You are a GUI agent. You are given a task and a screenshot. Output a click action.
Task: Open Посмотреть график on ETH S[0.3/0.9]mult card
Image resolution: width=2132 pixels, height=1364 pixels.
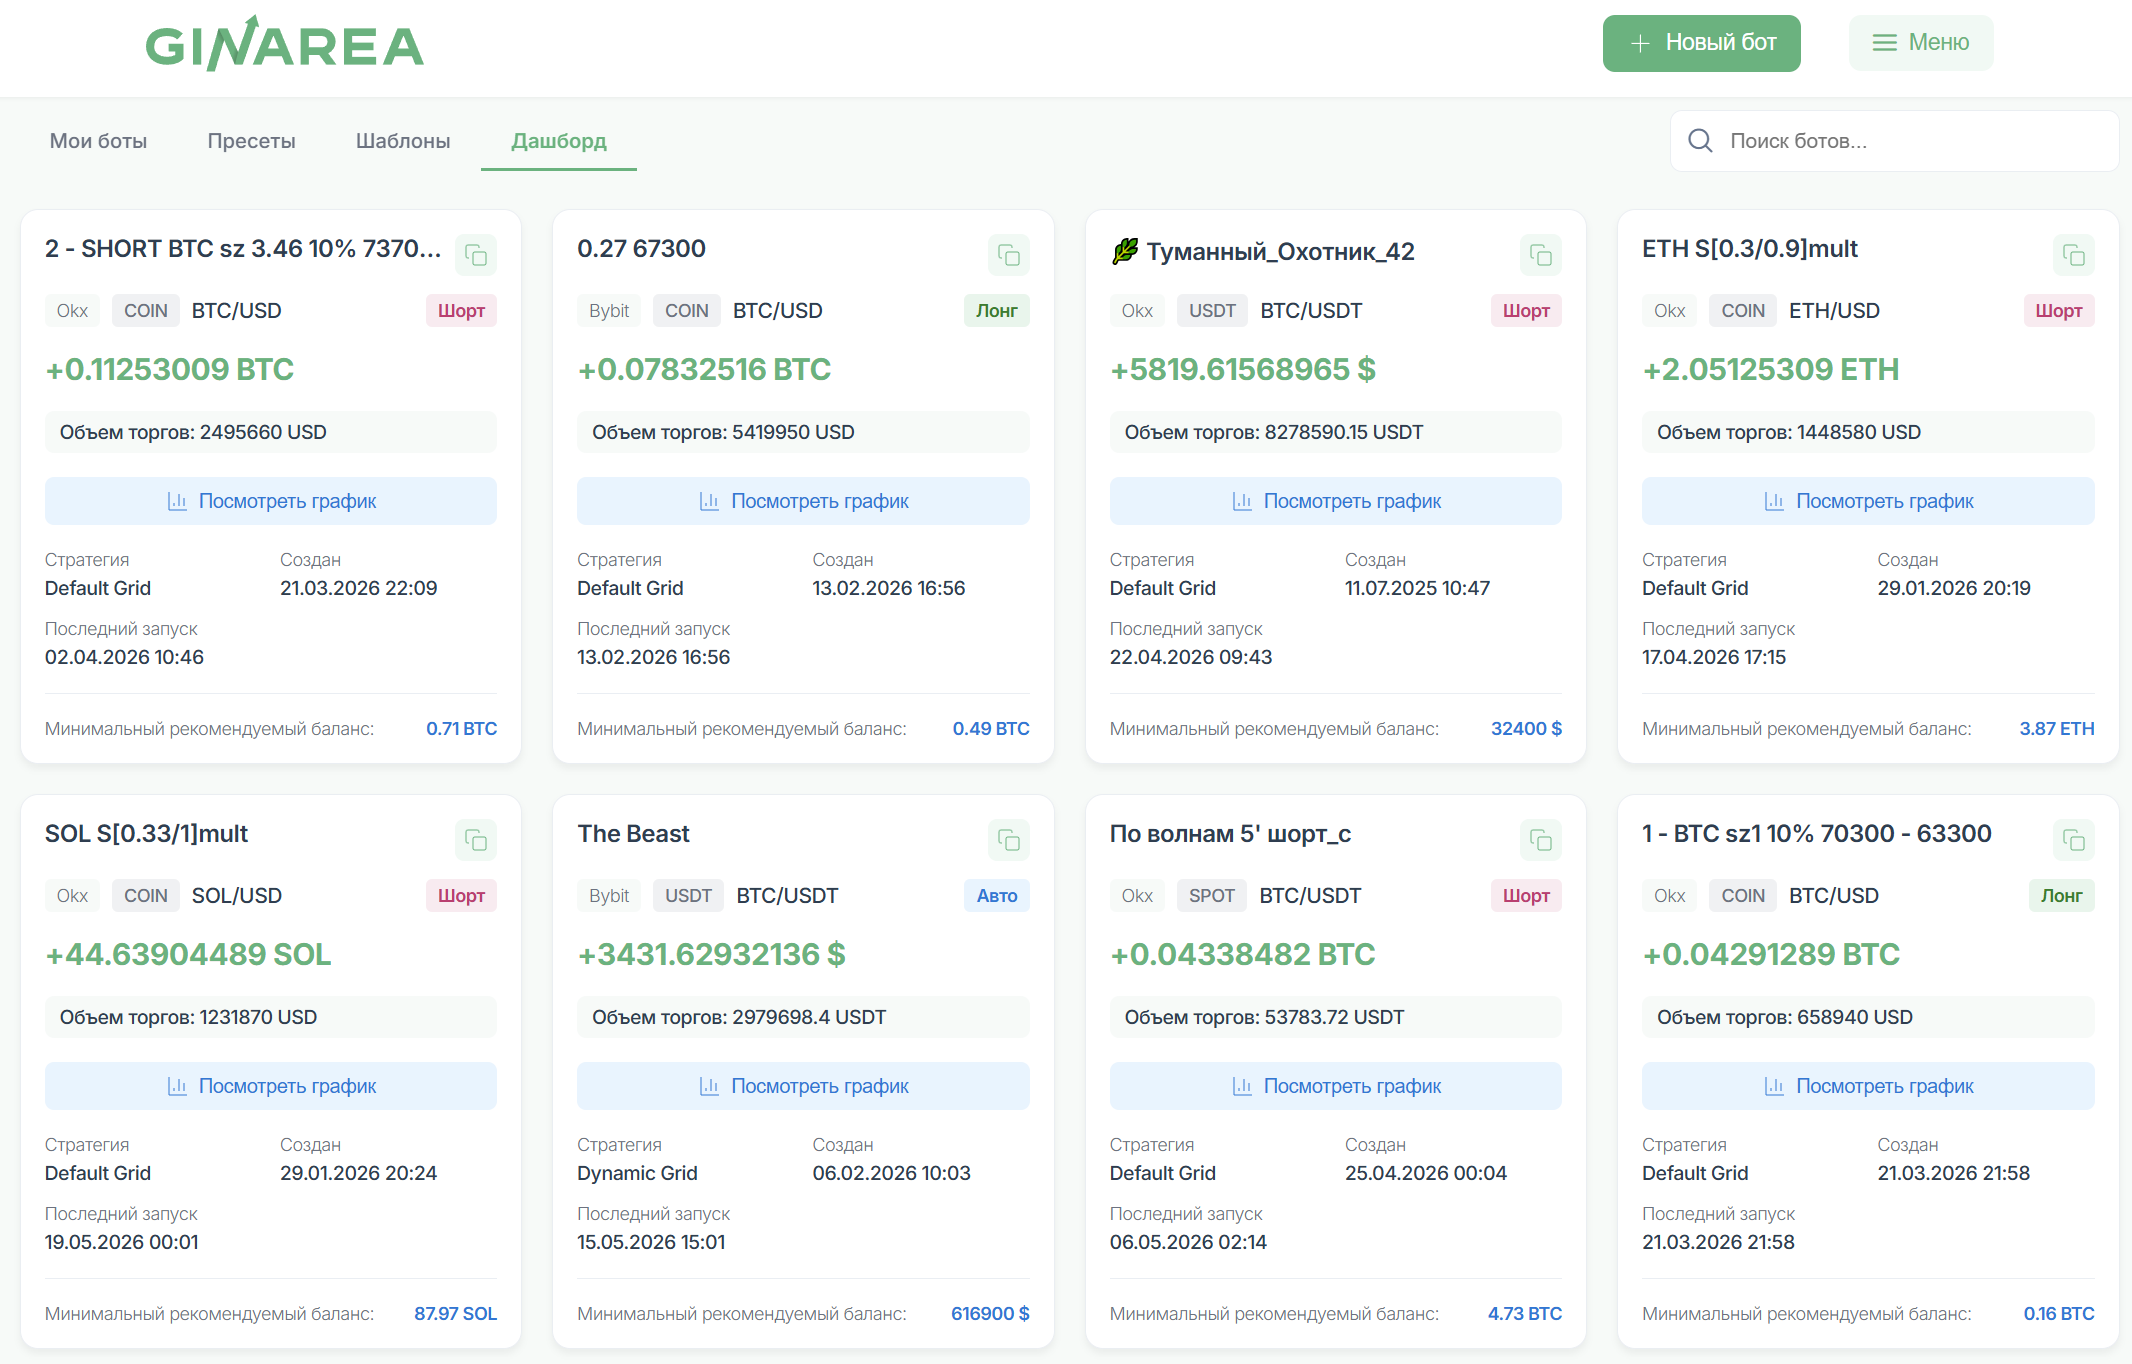pos(1868,501)
